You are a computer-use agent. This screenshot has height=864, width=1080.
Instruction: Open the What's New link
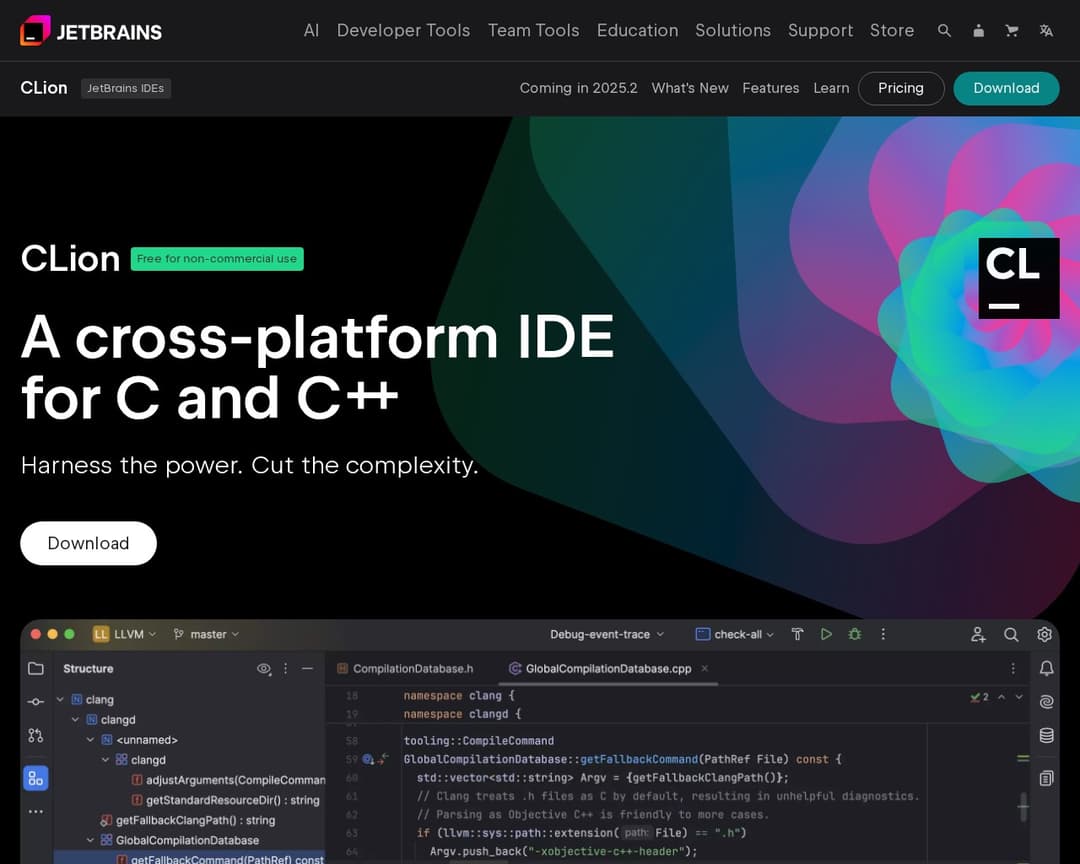click(x=690, y=88)
